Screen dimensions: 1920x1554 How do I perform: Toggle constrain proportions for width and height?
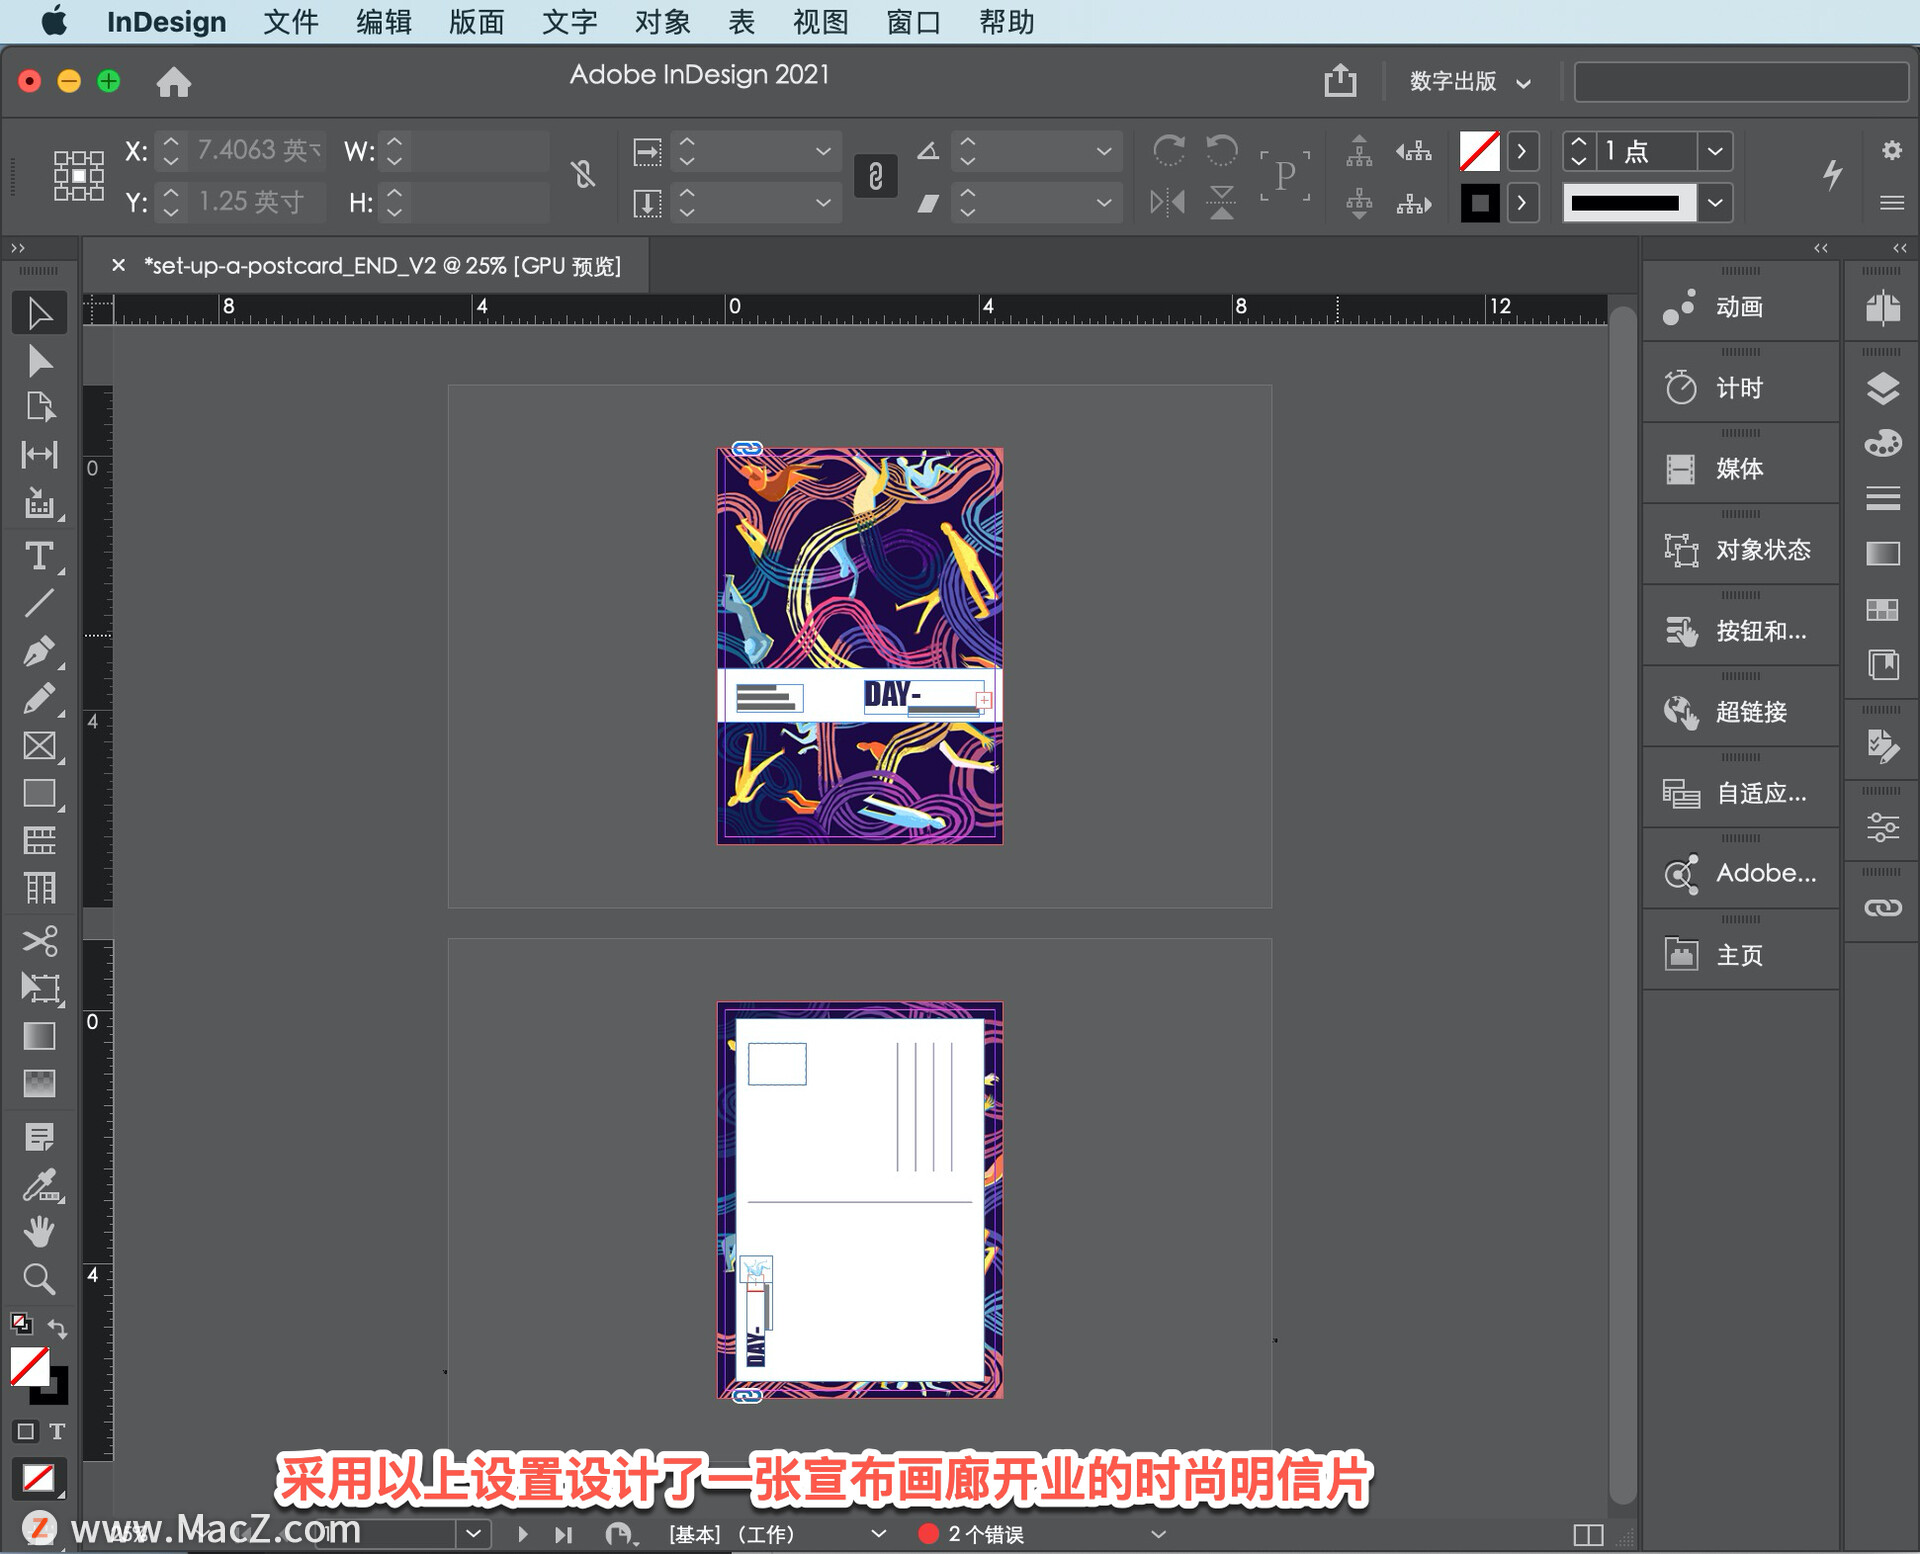584,175
